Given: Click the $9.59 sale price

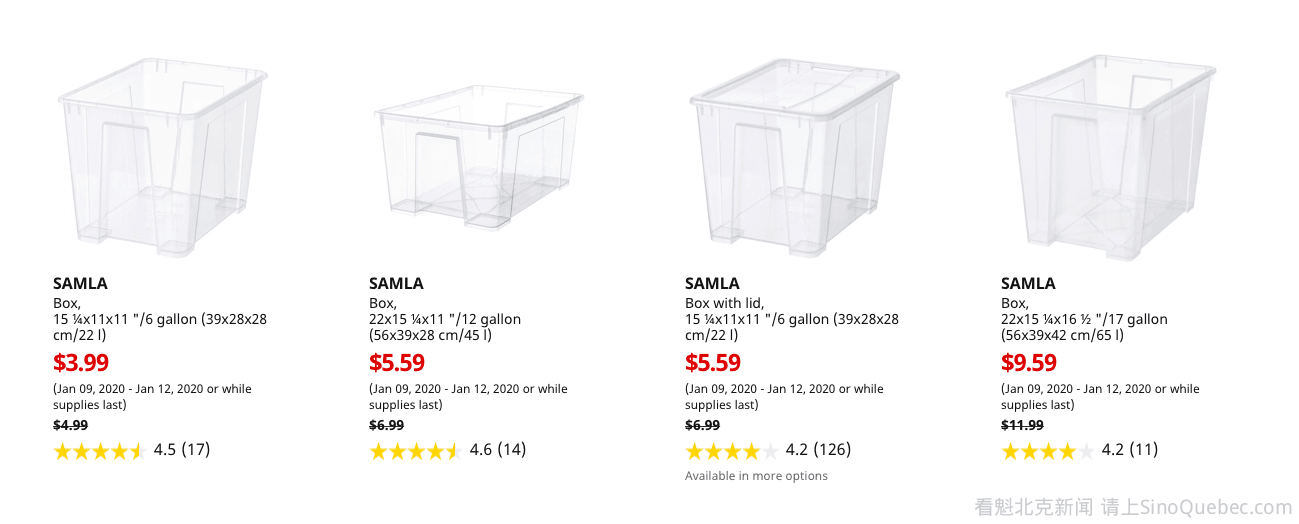Looking at the screenshot, I should click(1029, 362).
